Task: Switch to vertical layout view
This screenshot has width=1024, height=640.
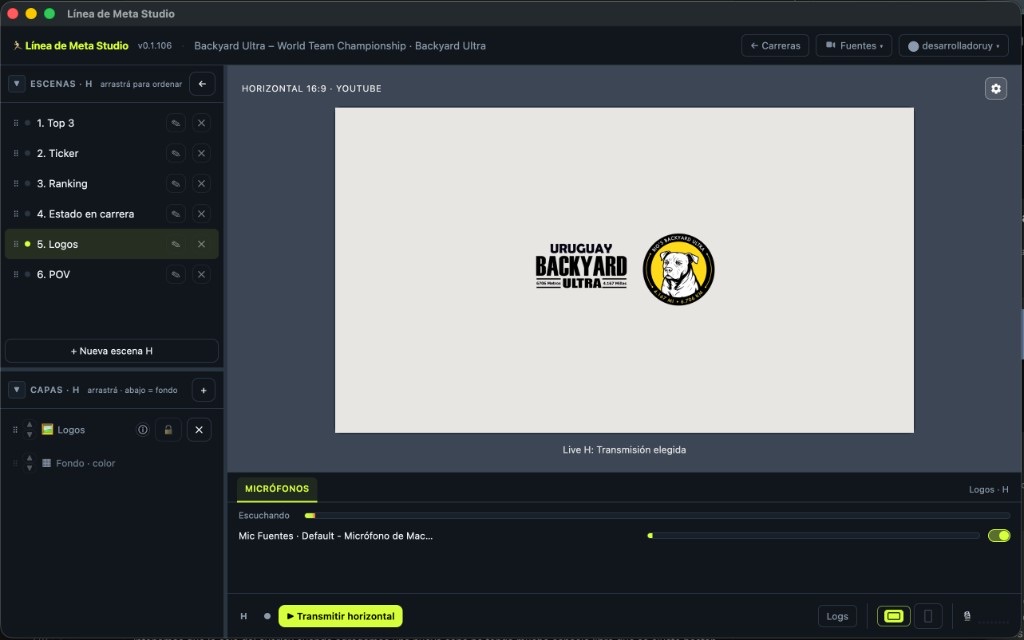Action: pyautogui.click(x=927, y=616)
